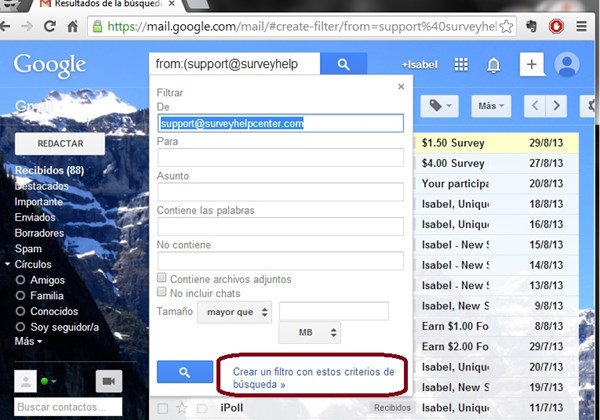Click the browser forward arrow
The image size is (600, 420).
click(x=27, y=26)
